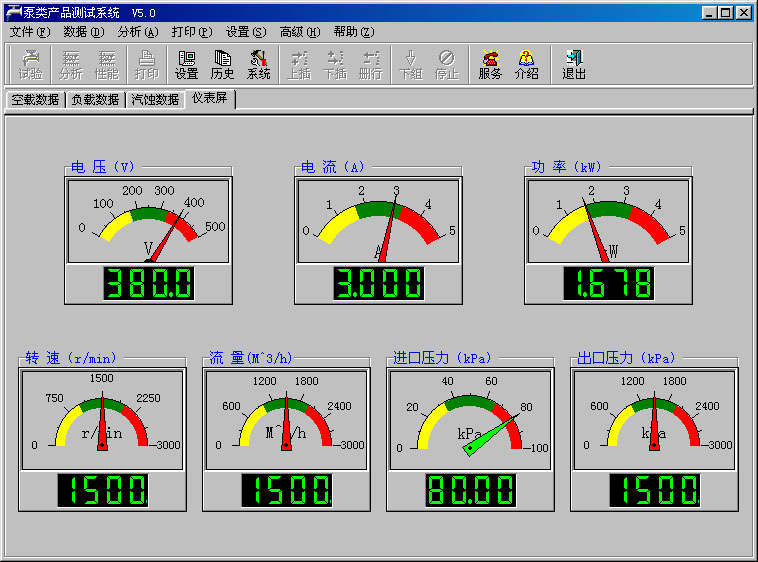
Task: Click the 出口压力 (kPa) group label
Action: coord(626,358)
